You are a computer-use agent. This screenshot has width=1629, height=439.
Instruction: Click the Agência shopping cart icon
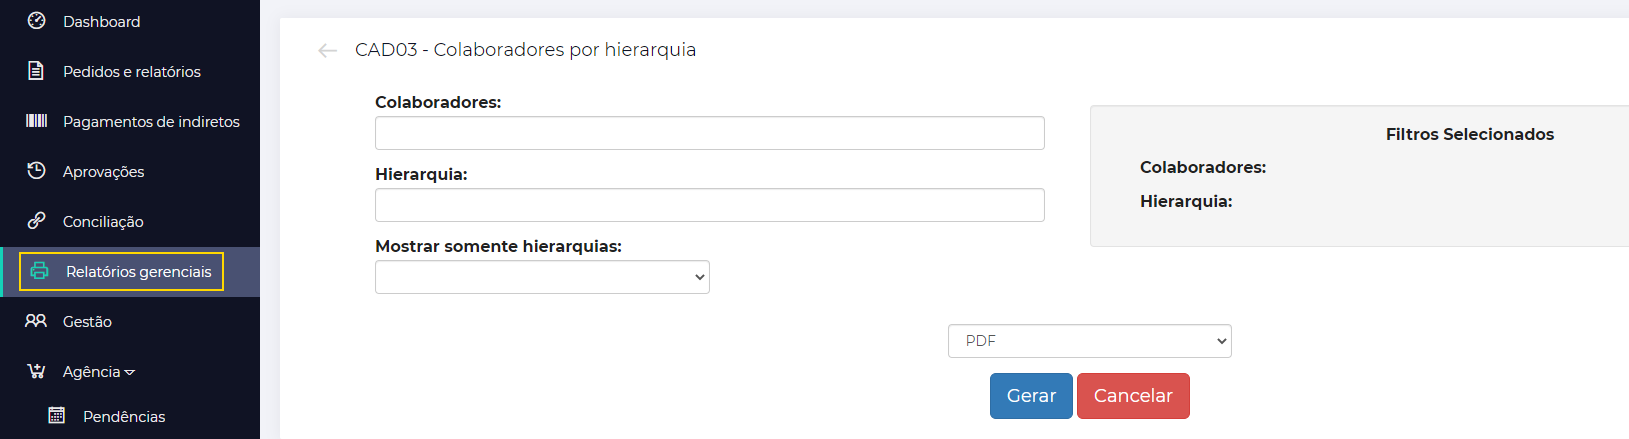[36, 371]
